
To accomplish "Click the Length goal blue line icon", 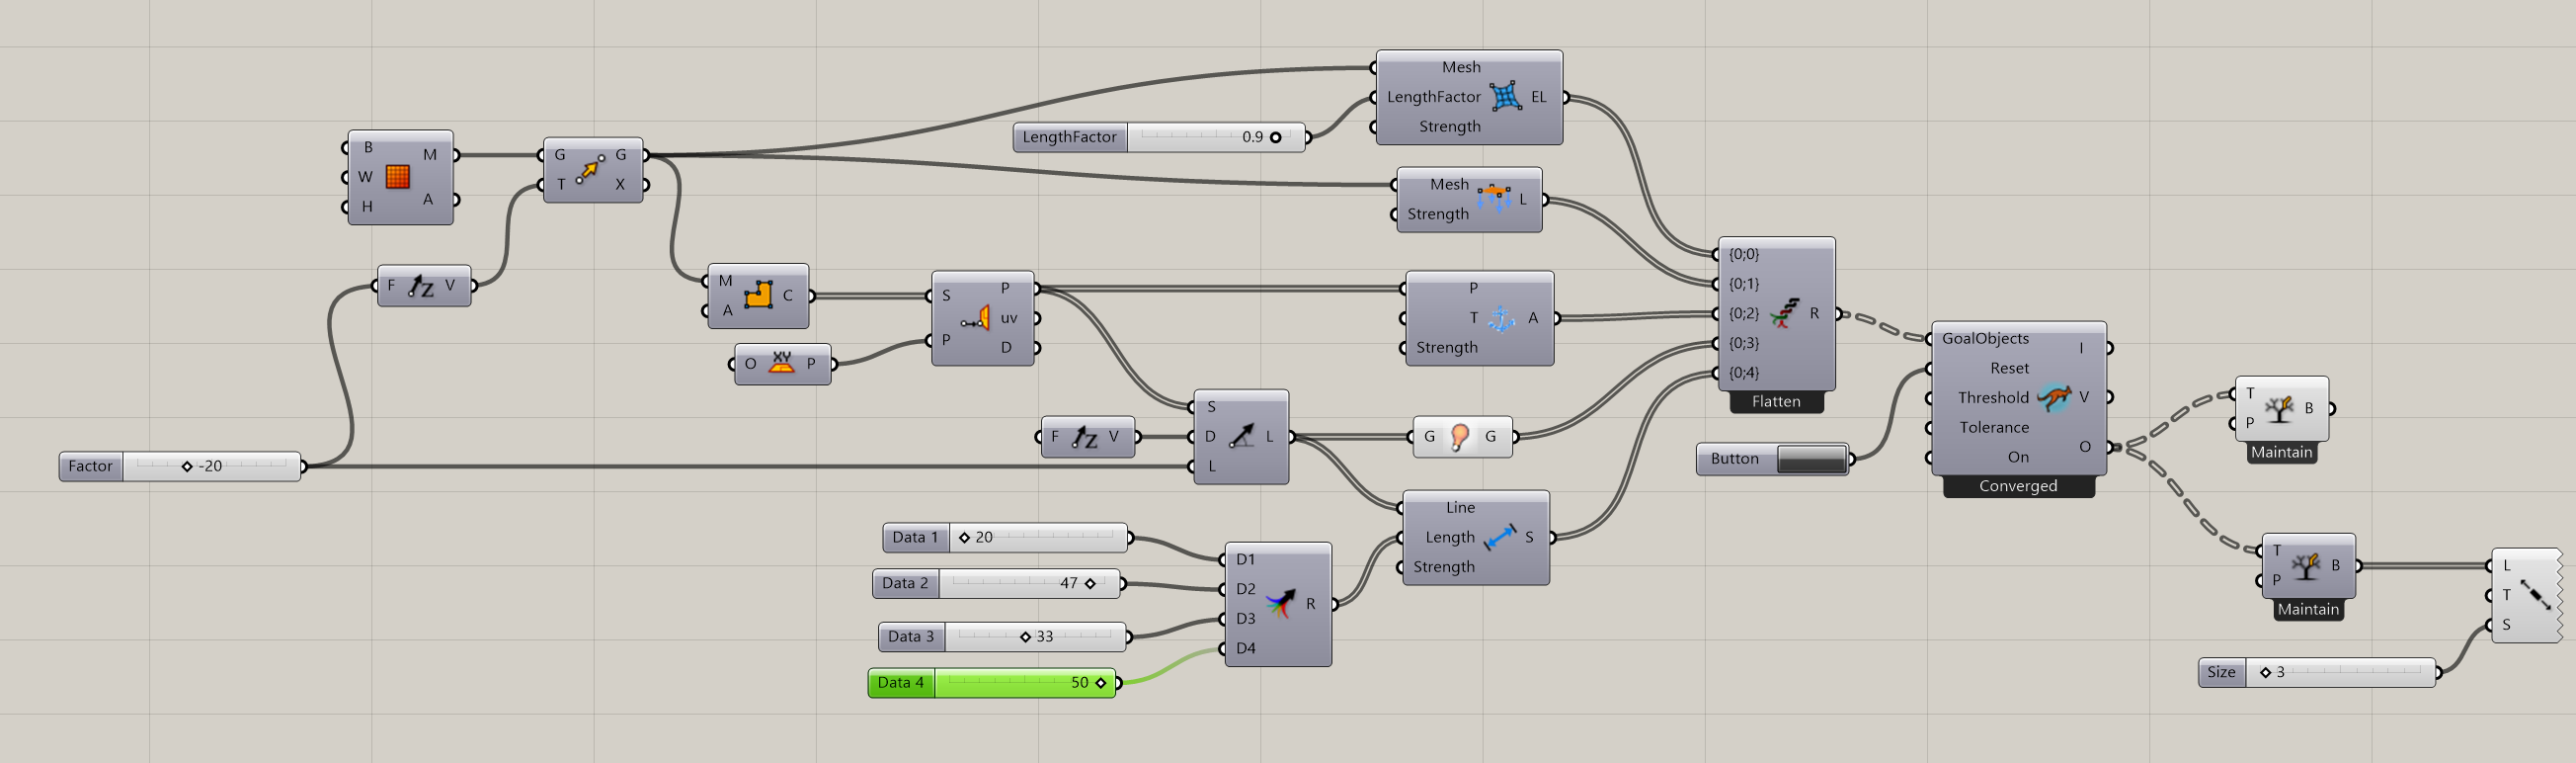I will point(1500,537).
